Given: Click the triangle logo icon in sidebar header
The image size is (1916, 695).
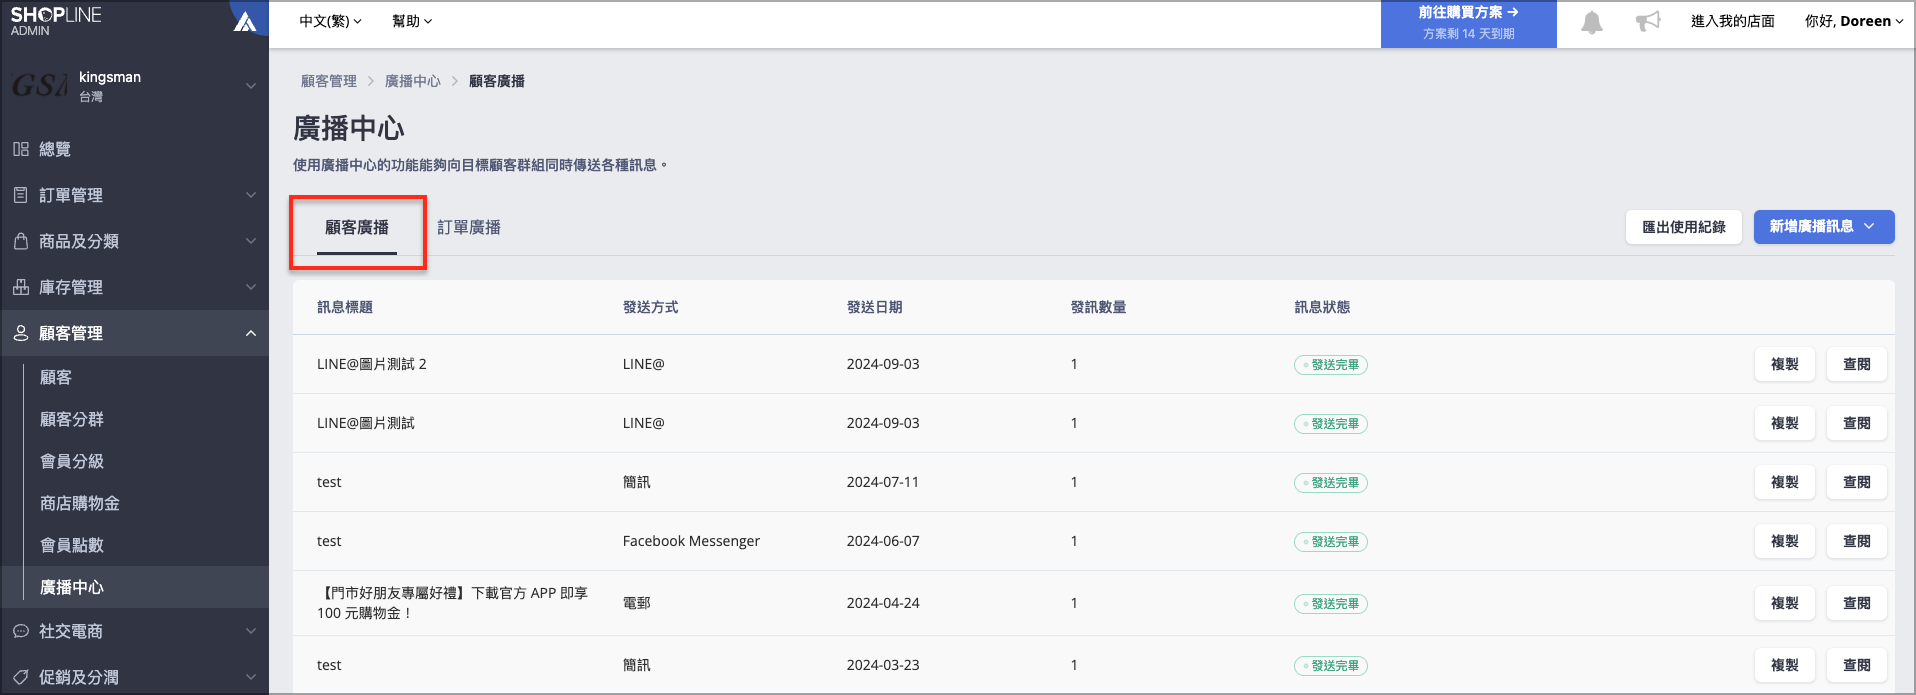Looking at the screenshot, I should coord(245,21).
